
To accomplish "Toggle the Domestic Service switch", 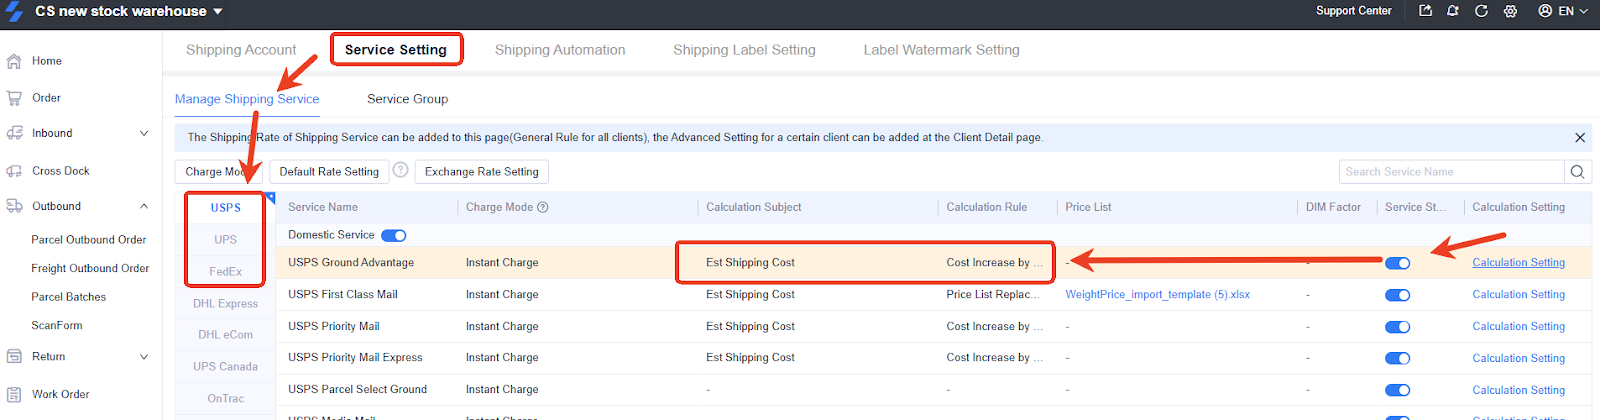I will click(x=394, y=236).
